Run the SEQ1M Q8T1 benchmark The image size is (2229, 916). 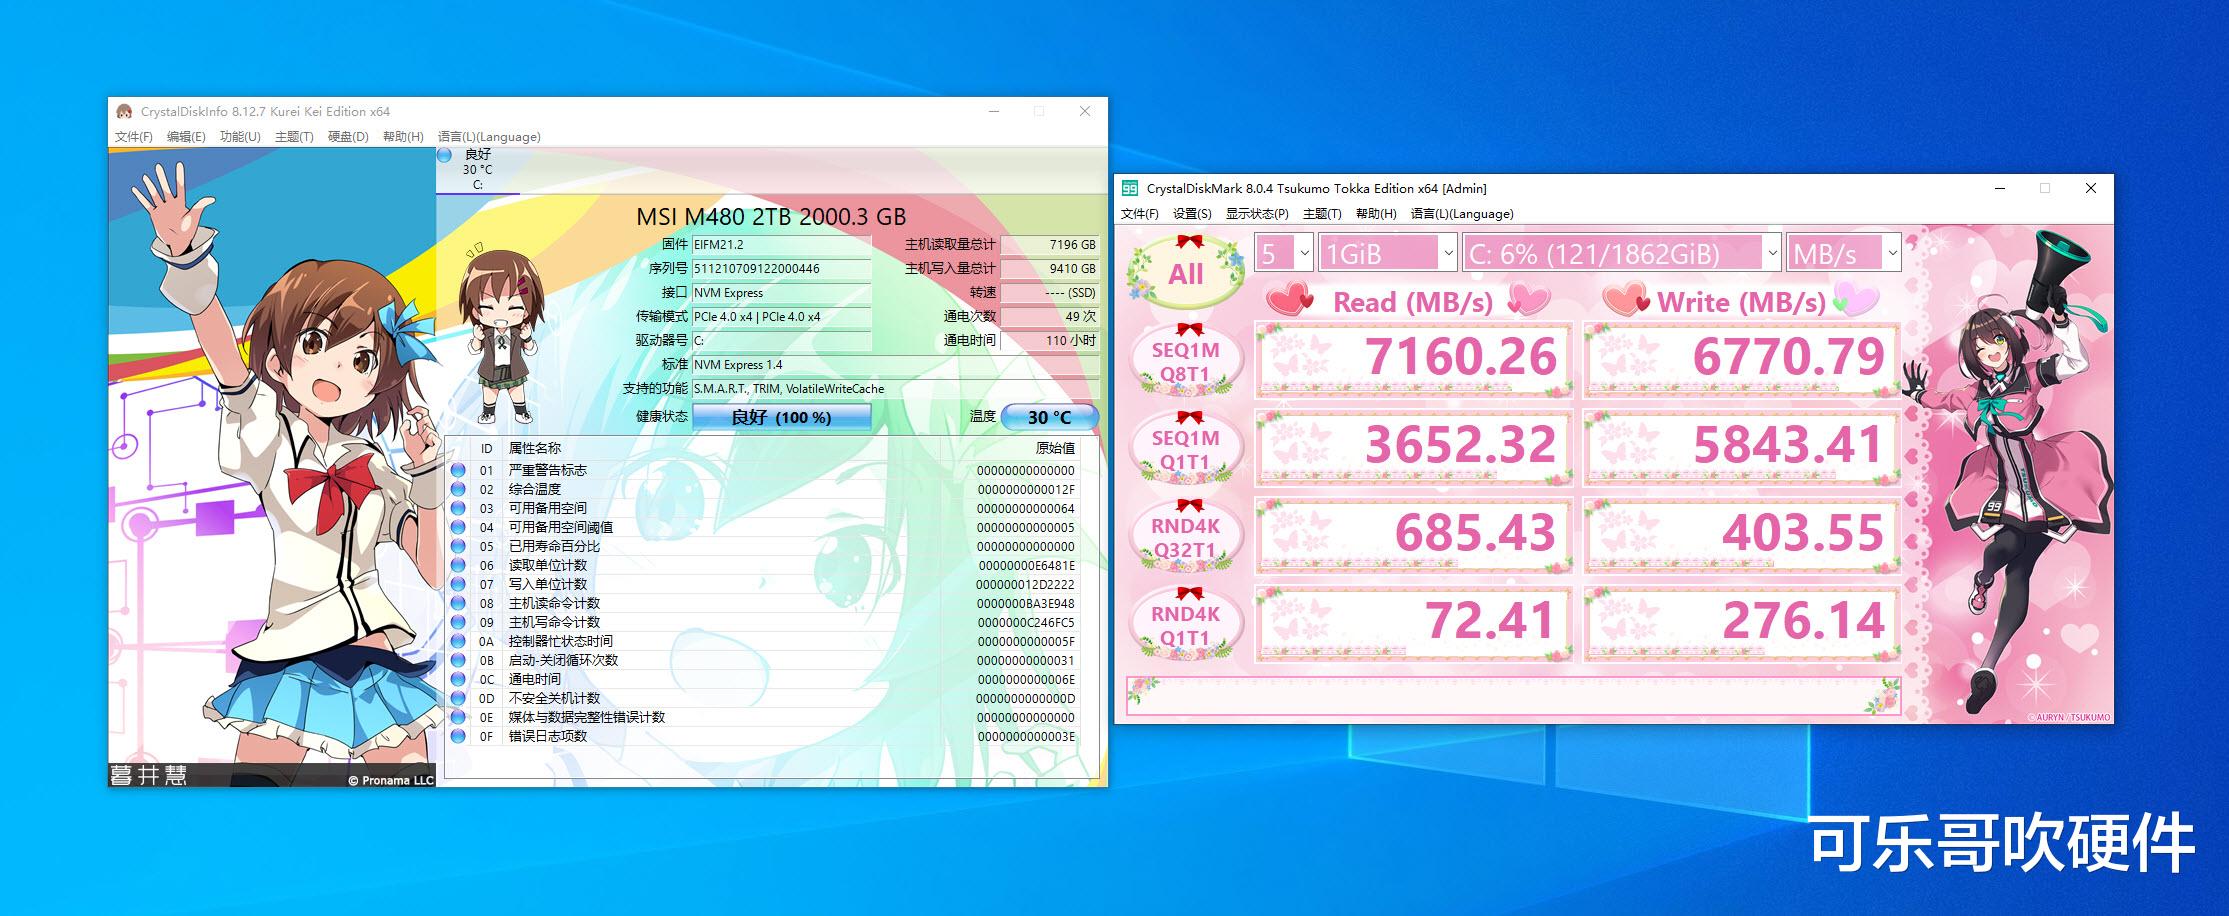click(1186, 360)
